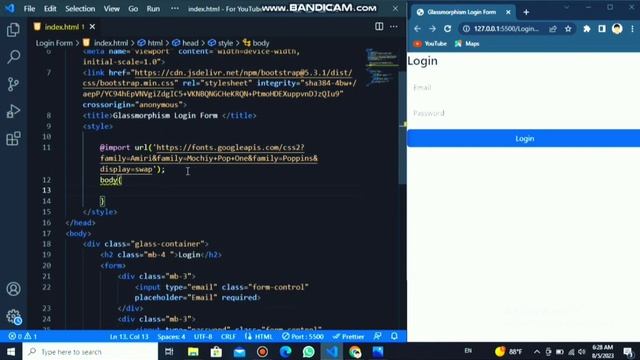Open File Explorer from the taskbar
Screen dimensions: 640x360
click(193, 351)
